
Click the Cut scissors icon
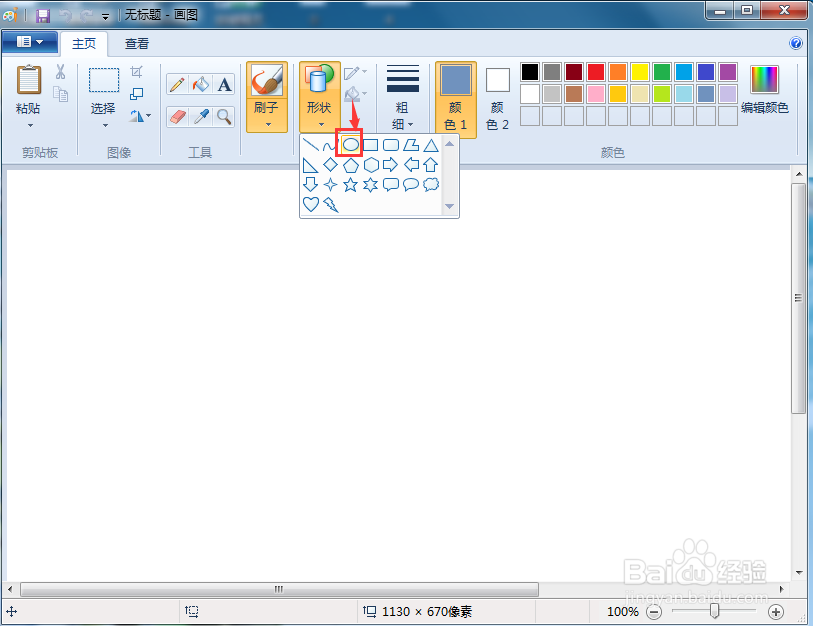click(61, 72)
